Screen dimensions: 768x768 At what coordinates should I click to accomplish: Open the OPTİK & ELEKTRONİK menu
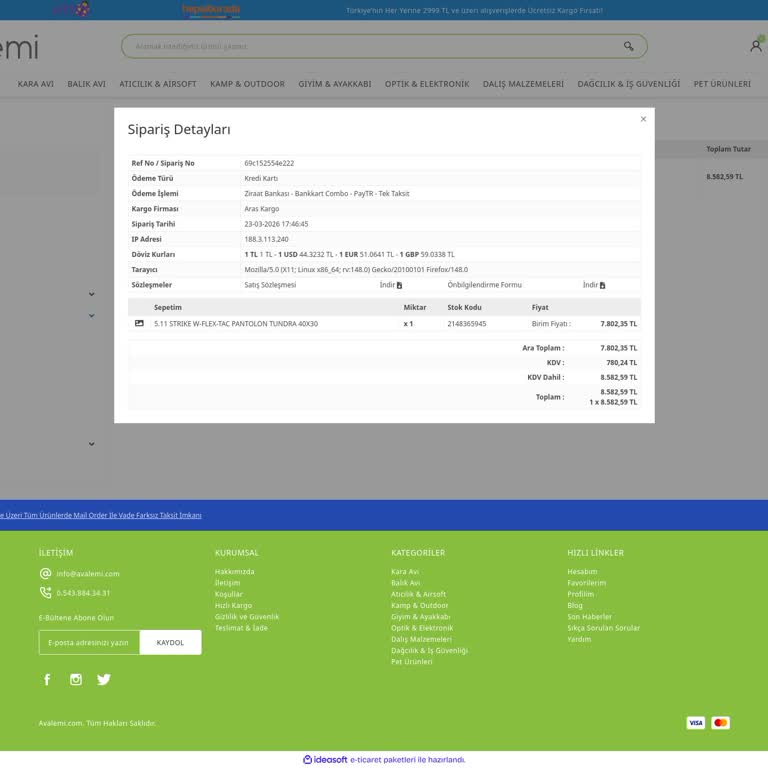[x=427, y=84]
